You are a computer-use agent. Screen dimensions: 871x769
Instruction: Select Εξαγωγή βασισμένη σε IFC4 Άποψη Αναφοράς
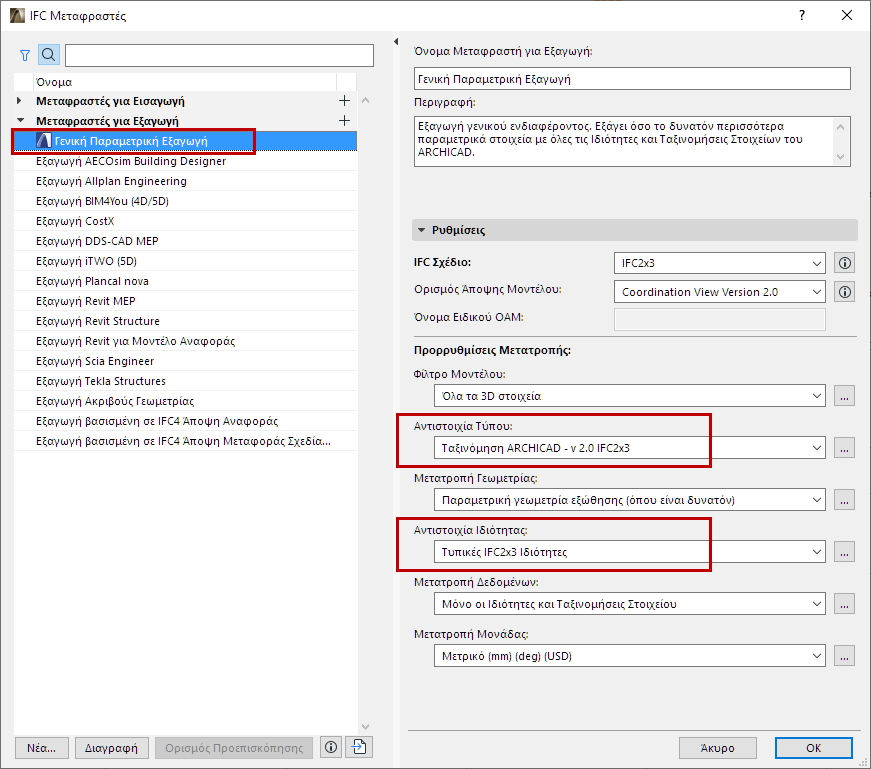pos(186,421)
